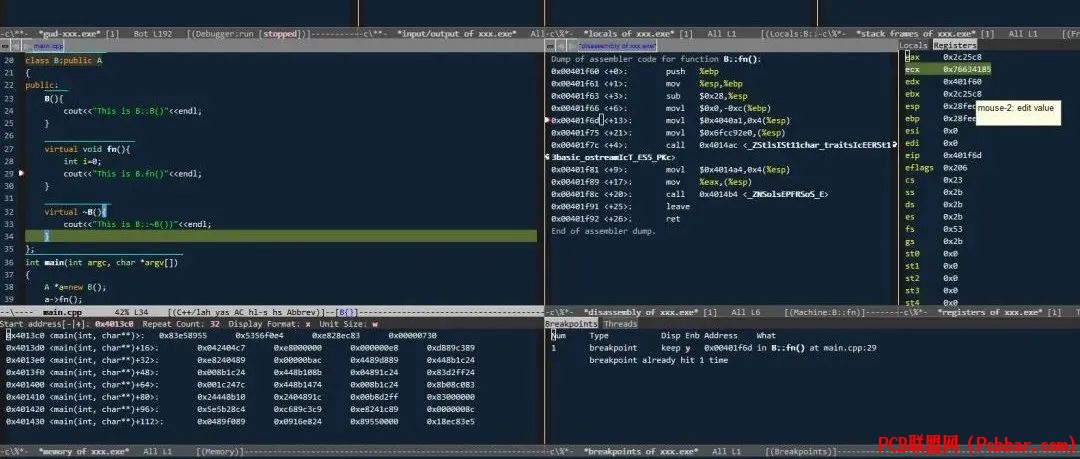Click memory value 0x83e58955 in first row
1080x459 pixels.
[183, 336]
